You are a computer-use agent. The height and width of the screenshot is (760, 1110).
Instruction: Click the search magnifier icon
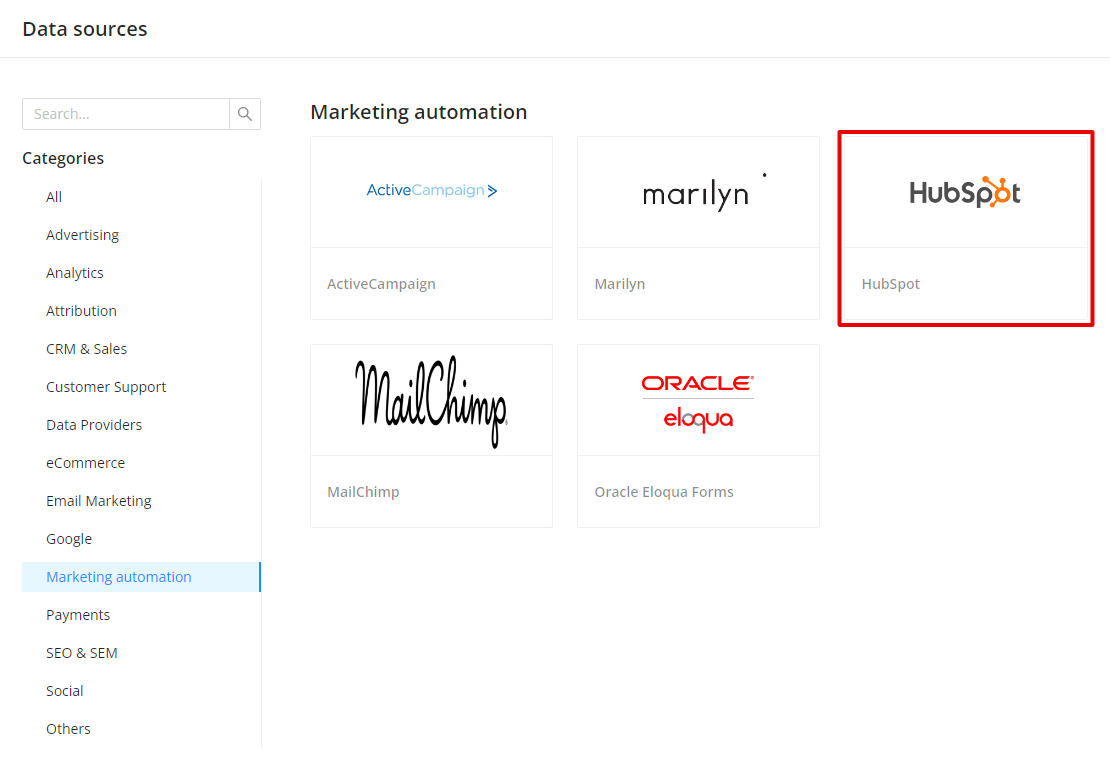tap(245, 113)
